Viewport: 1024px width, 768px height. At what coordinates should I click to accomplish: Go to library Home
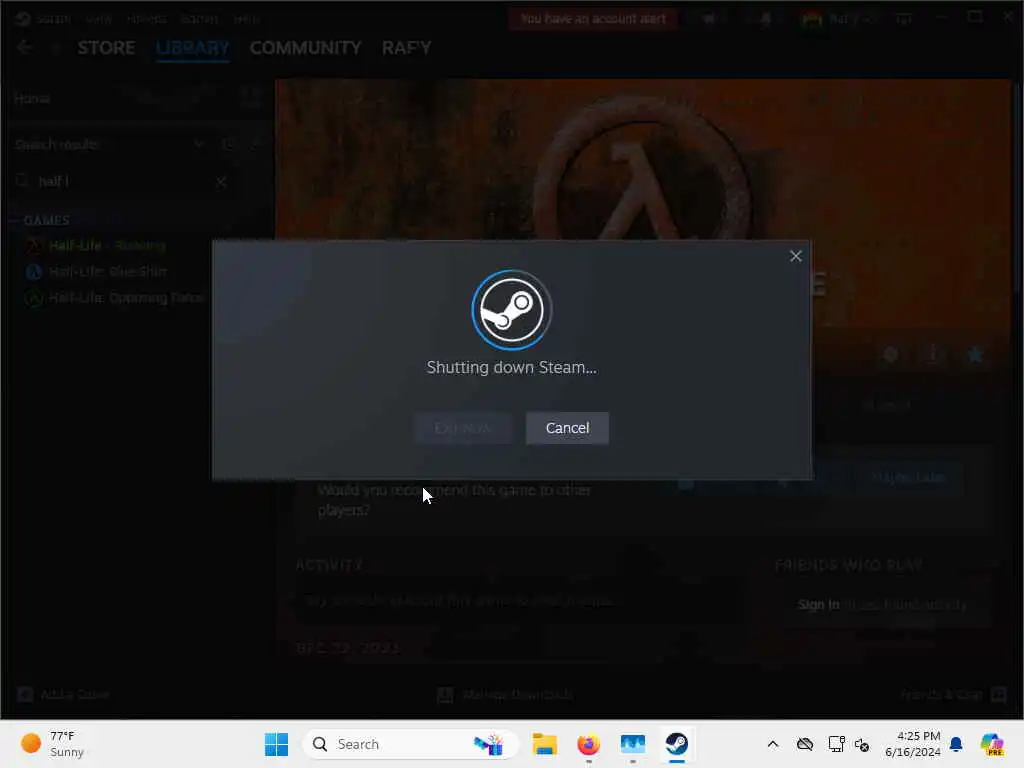[x=31, y=99]
